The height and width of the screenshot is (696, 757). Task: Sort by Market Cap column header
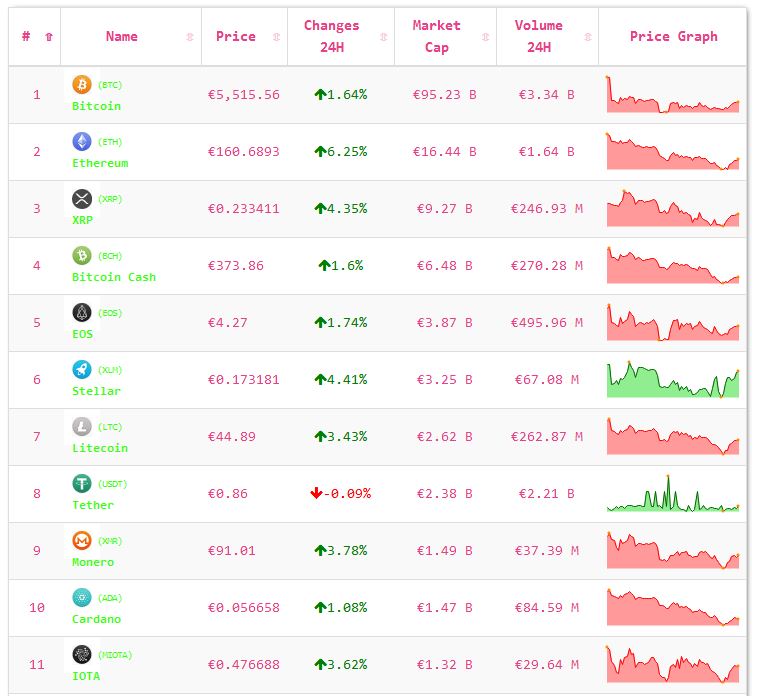436,37
